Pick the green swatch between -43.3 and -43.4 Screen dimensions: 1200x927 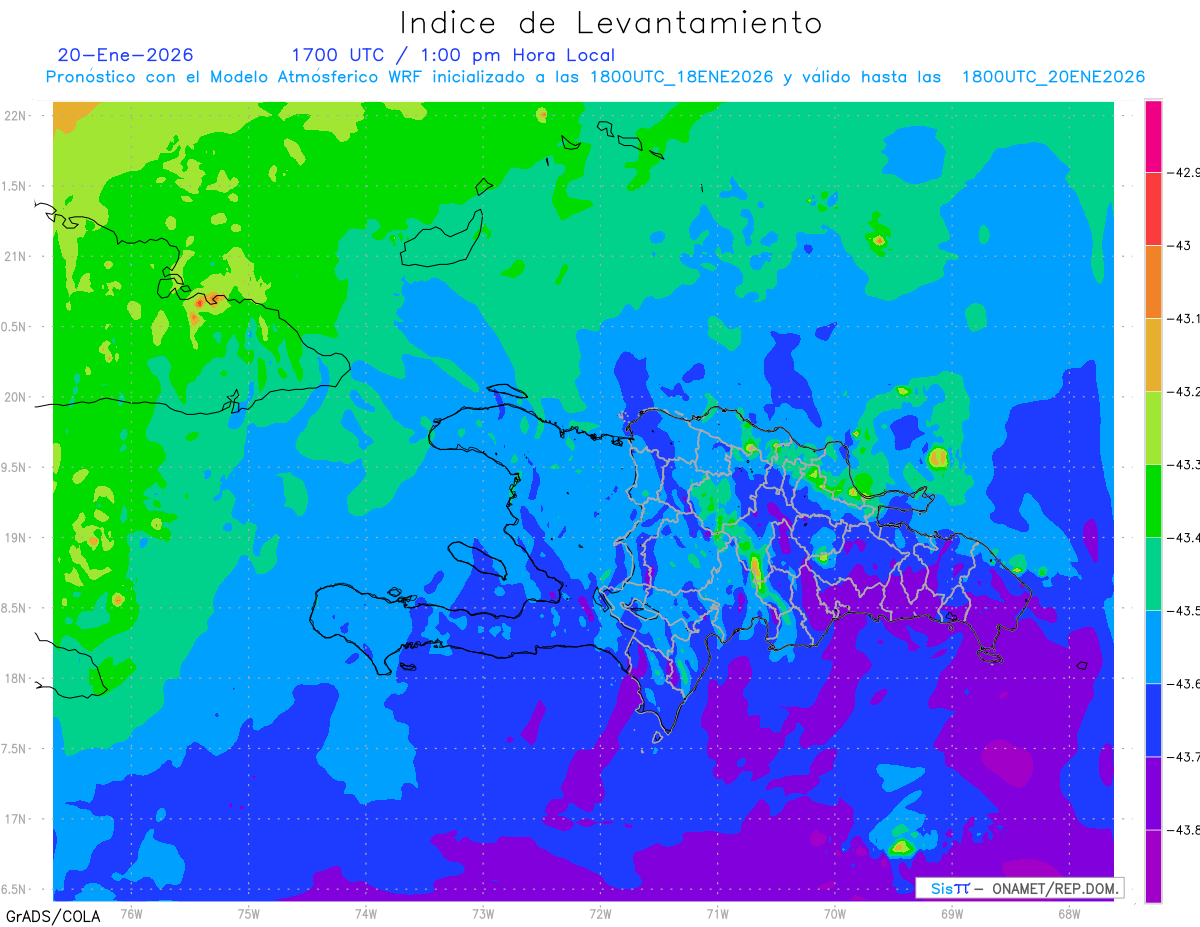[1153, 501]
